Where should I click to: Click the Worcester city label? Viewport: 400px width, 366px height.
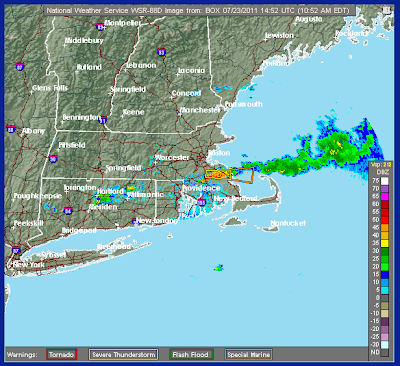[x=172, y=157]
